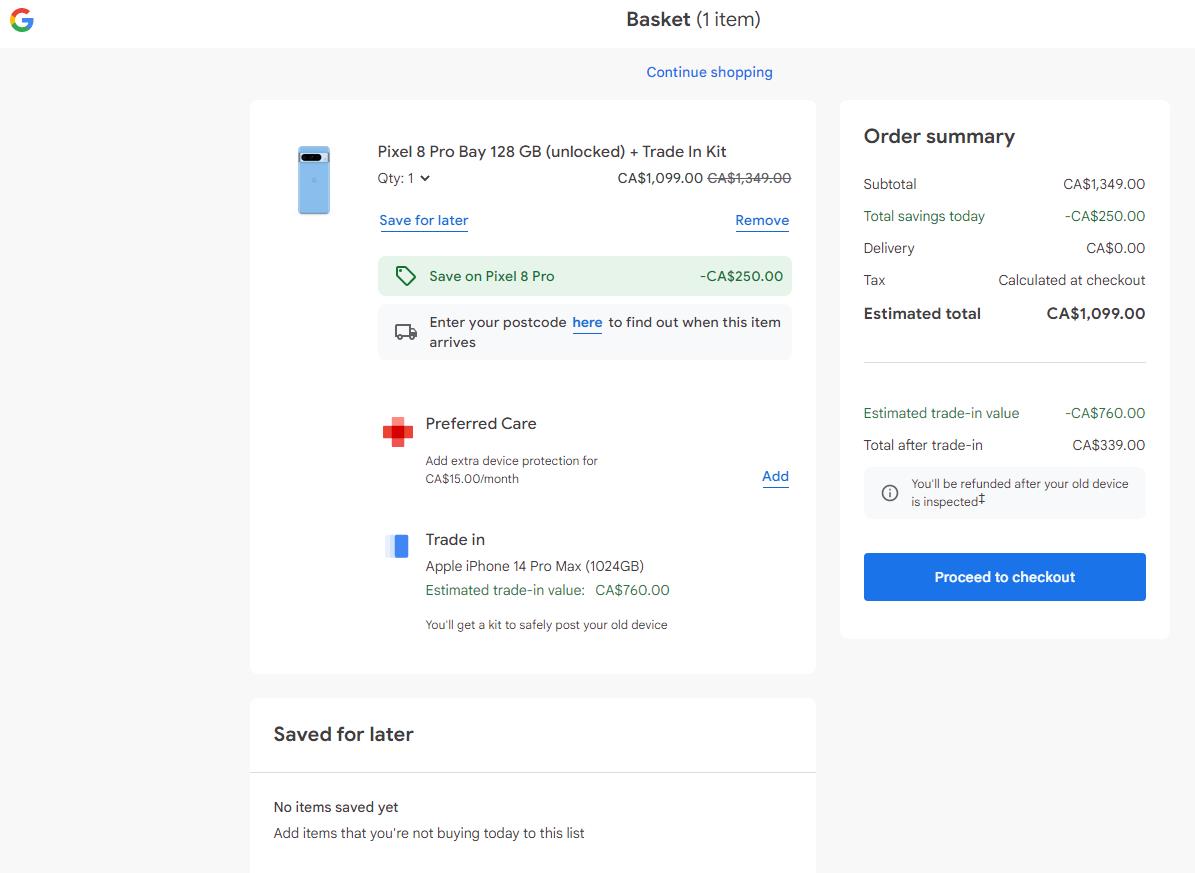Save the Pixel 8 Pro for later

click(424, 220)
